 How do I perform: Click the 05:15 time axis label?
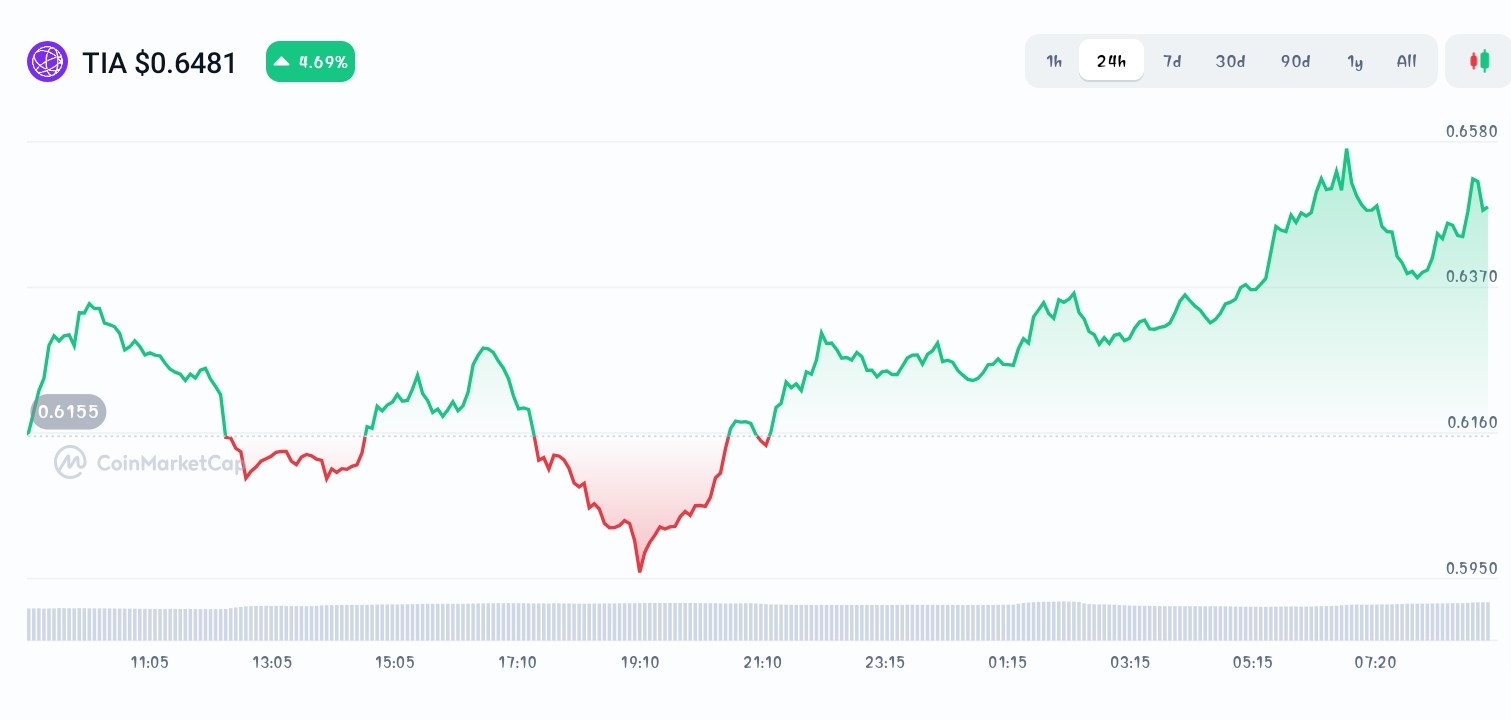click(1252, 662)
